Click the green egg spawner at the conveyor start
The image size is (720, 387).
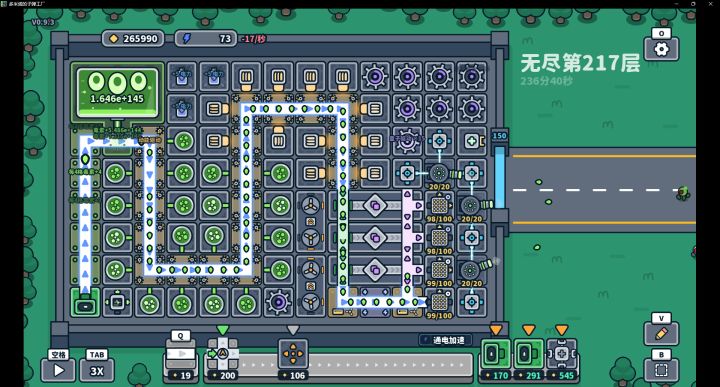click(85, 303)
